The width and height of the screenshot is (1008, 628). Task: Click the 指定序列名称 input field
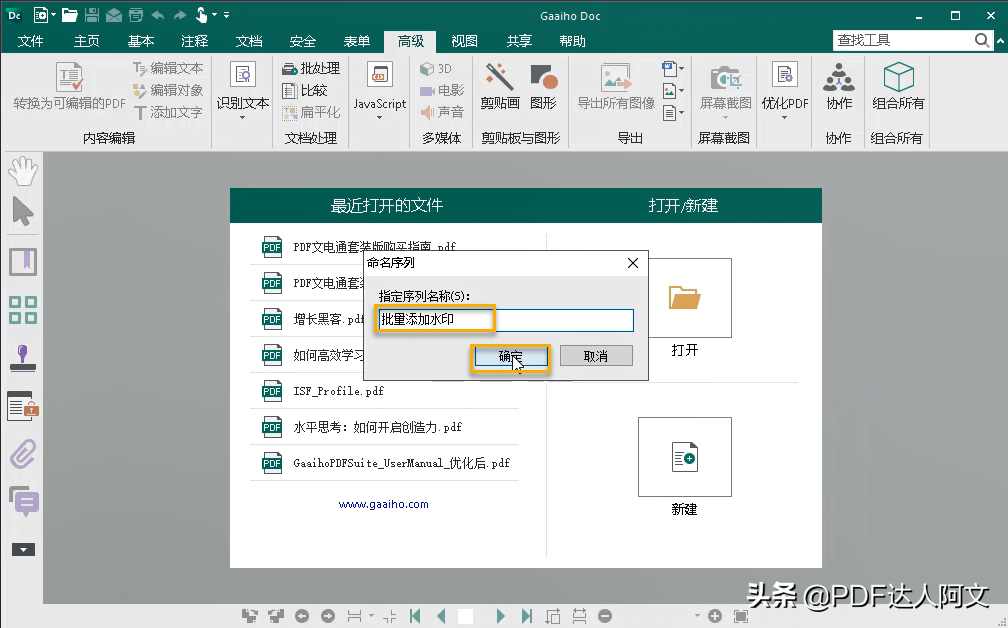coord(506,319)
